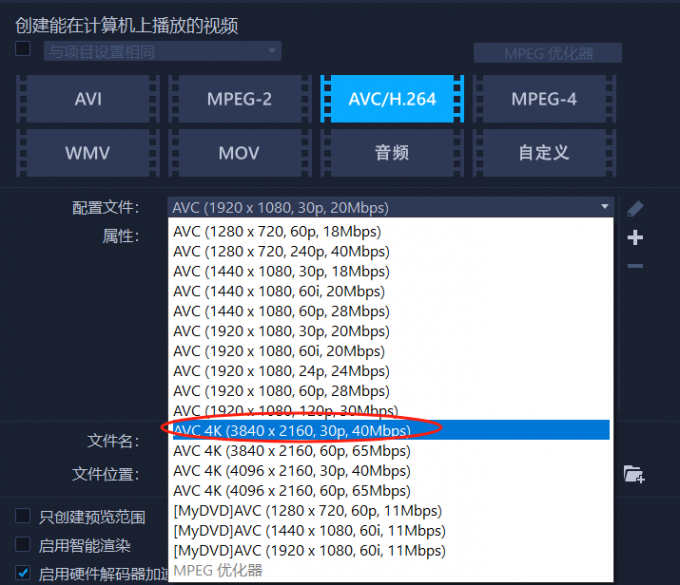Choose AVC (1920 x 1080, 60p, 28Mbps)
Screen dimensions: 680x585
click(391, 391)
